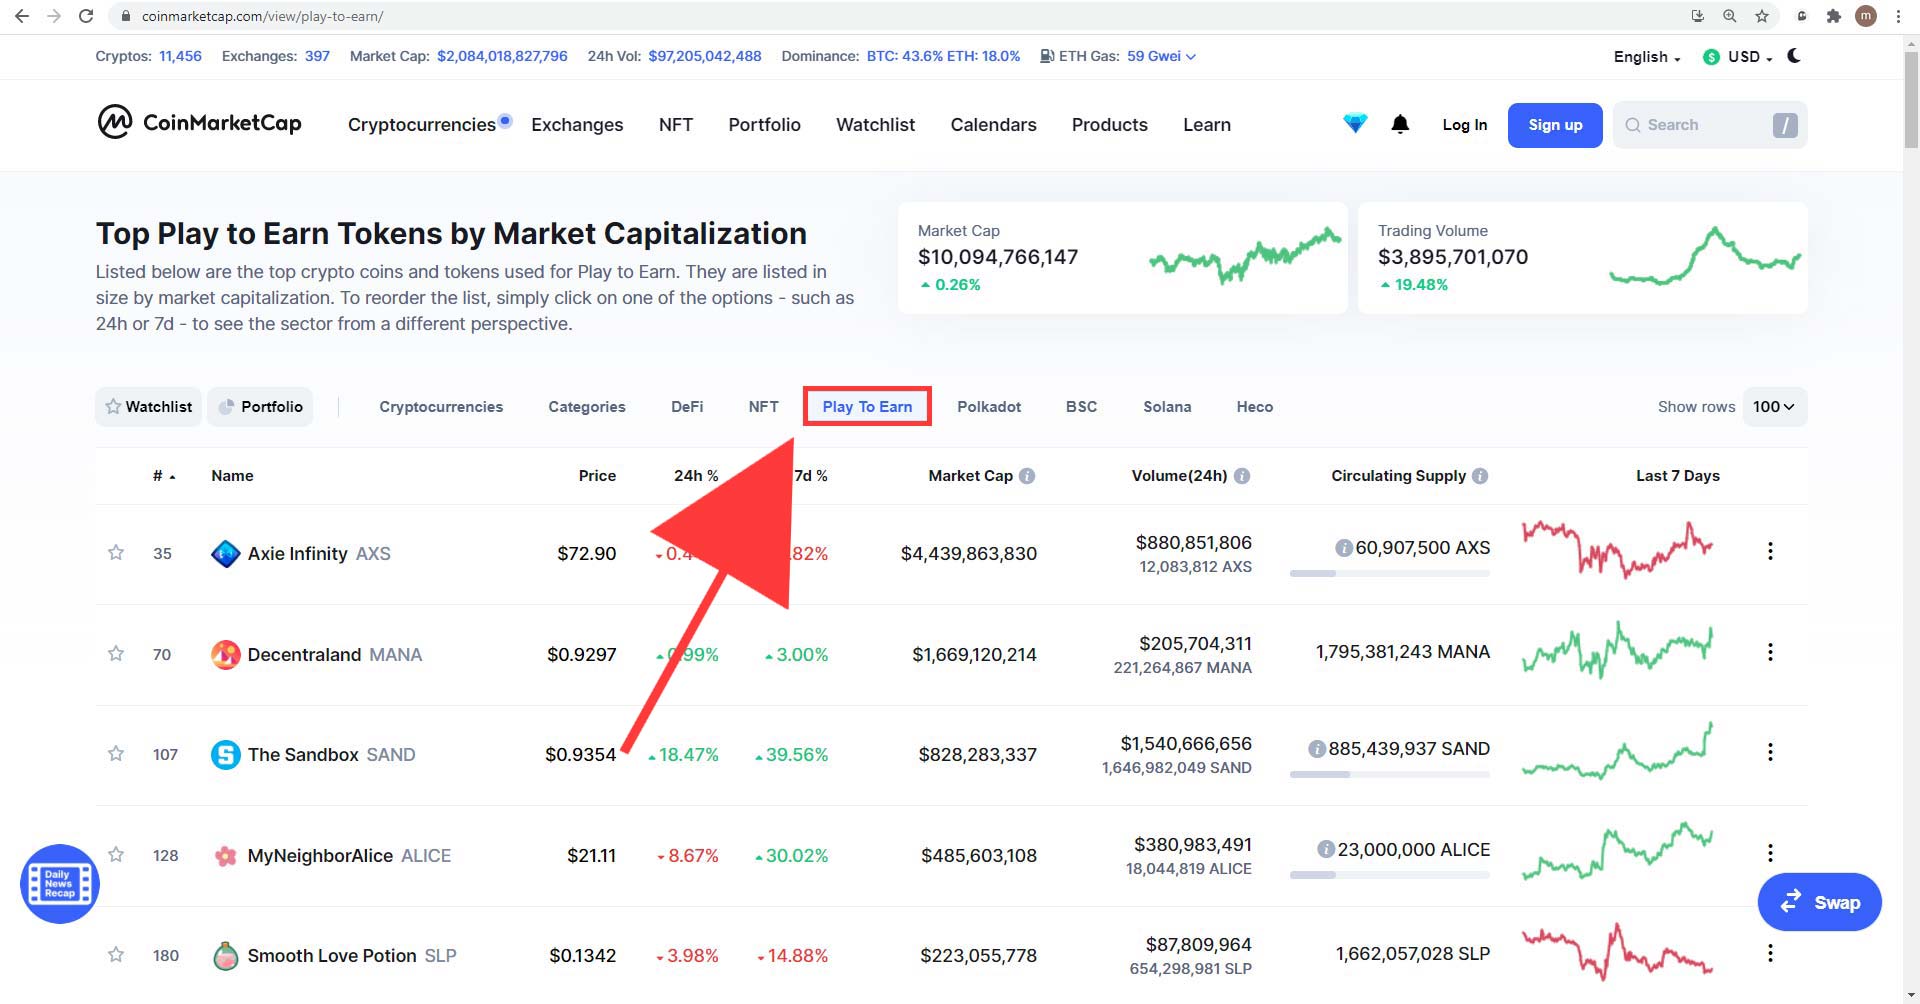Click Decentraland coin logo
The height and width of the screenshot is (1004, 1920).
[226, 654]
